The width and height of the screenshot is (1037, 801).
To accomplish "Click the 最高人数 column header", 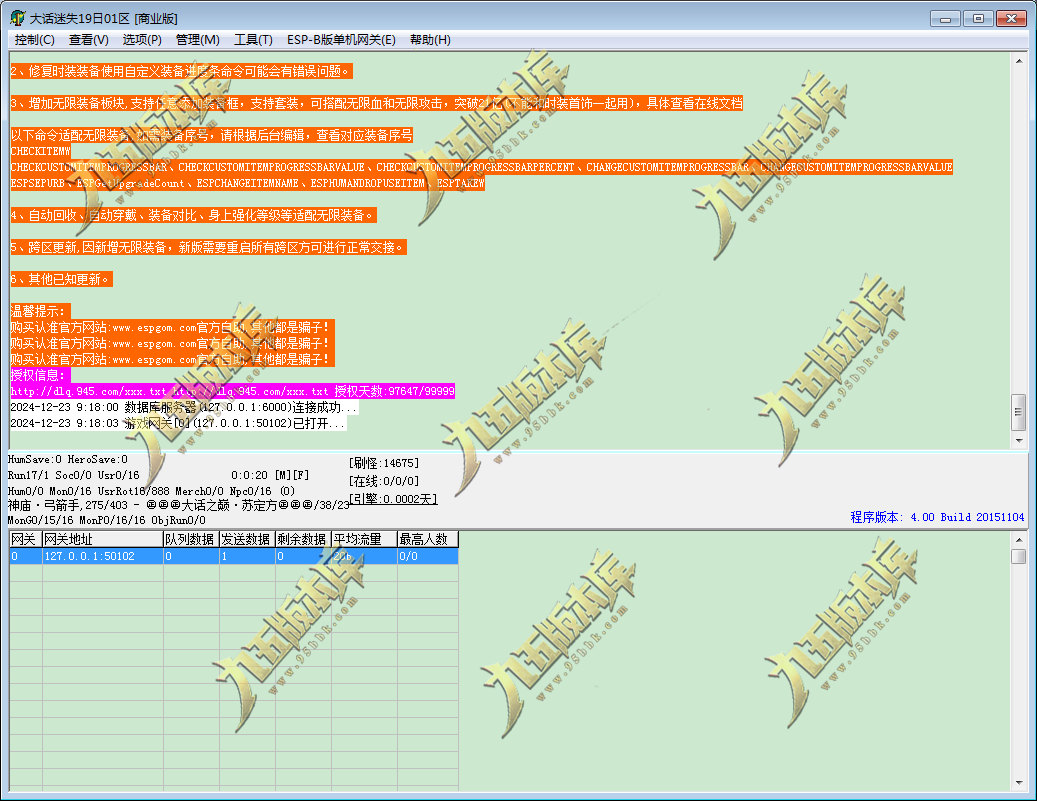I will (427, 539).
